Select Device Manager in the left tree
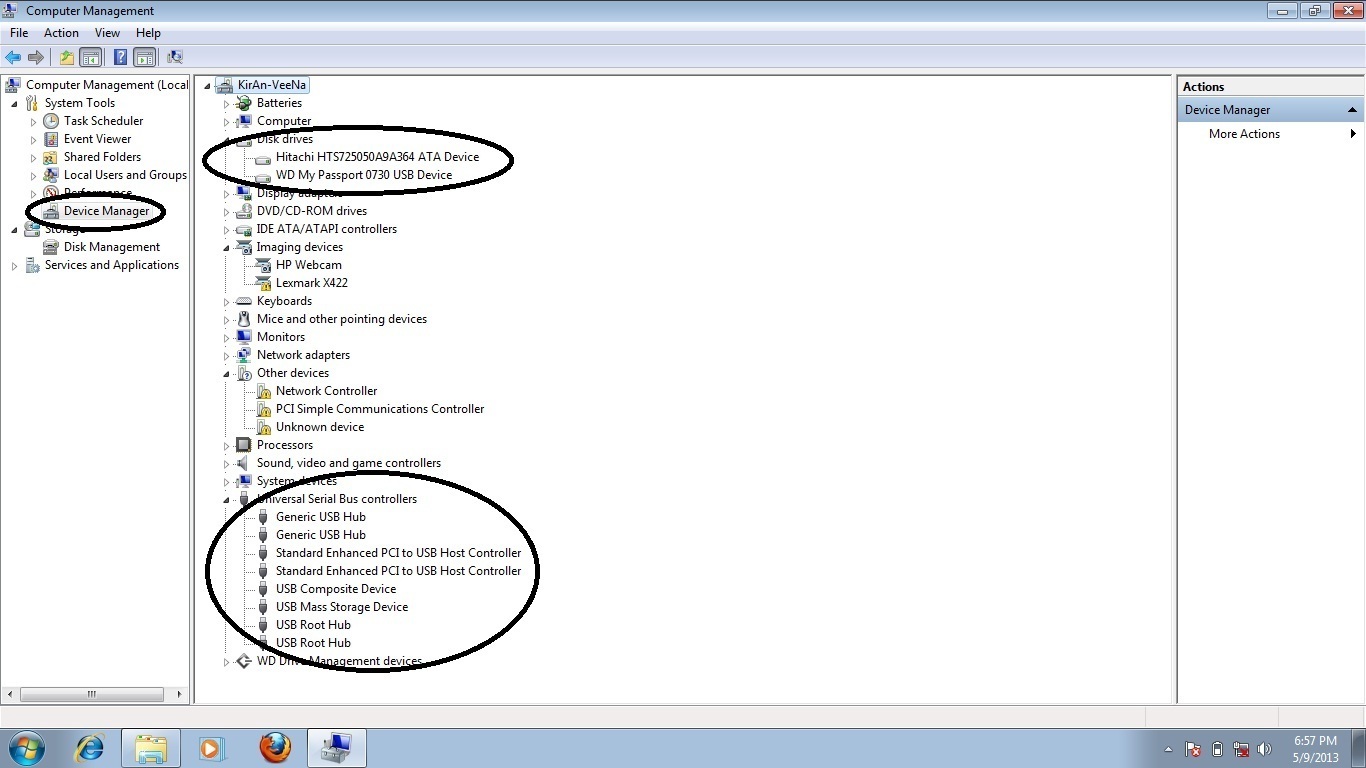Viewport: 1366px width, 768px height. tap(106, 211)
